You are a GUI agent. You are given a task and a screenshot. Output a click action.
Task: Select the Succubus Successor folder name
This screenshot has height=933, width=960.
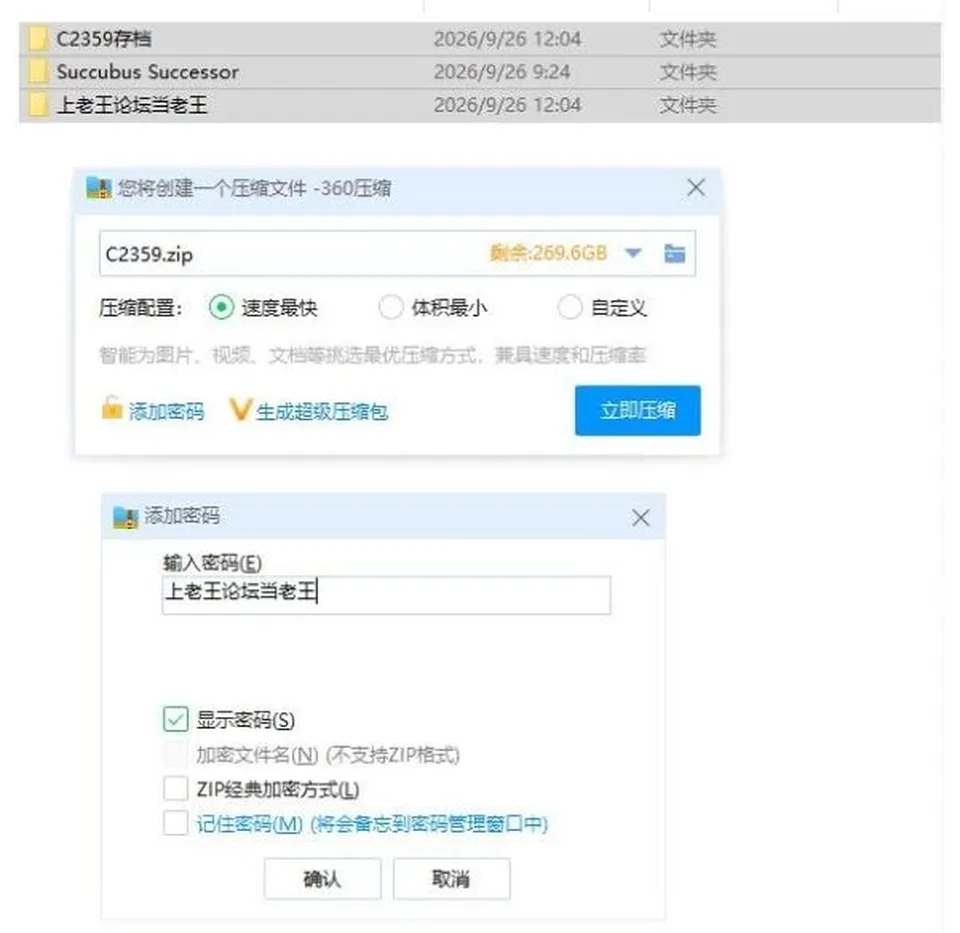click(148, 72)
